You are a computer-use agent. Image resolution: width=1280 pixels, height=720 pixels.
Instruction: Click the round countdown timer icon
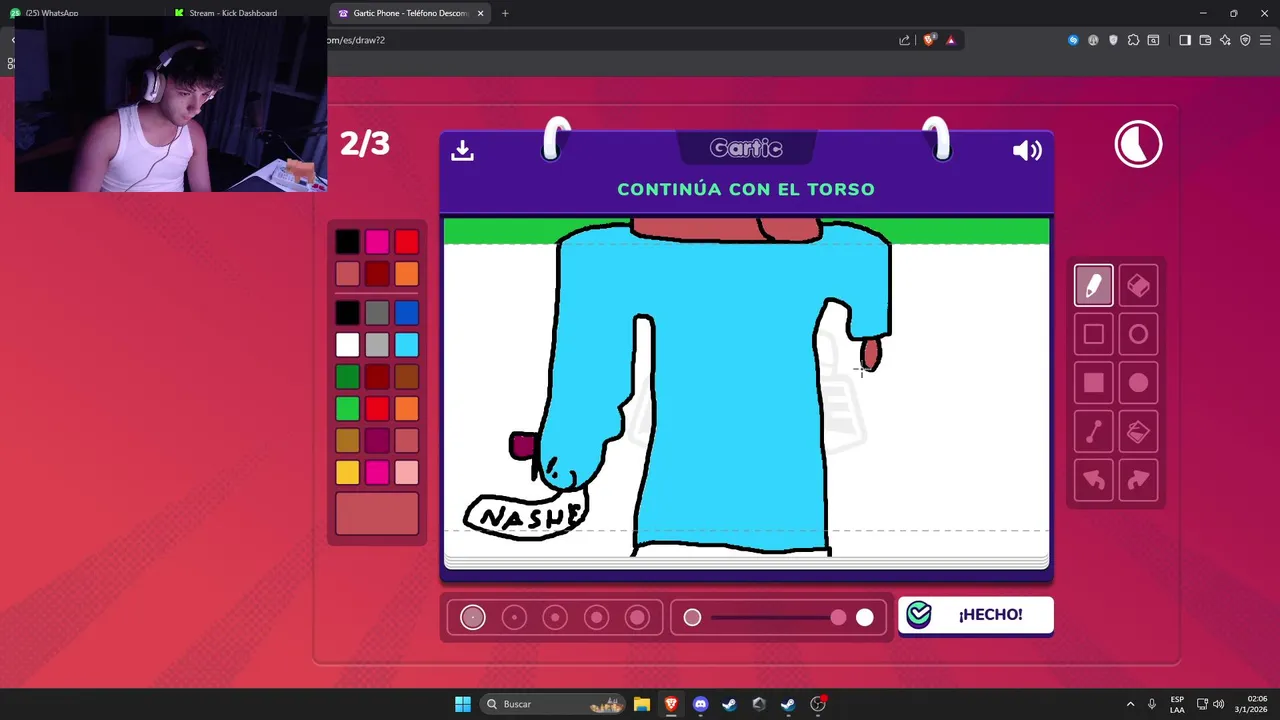[1138, 145]
